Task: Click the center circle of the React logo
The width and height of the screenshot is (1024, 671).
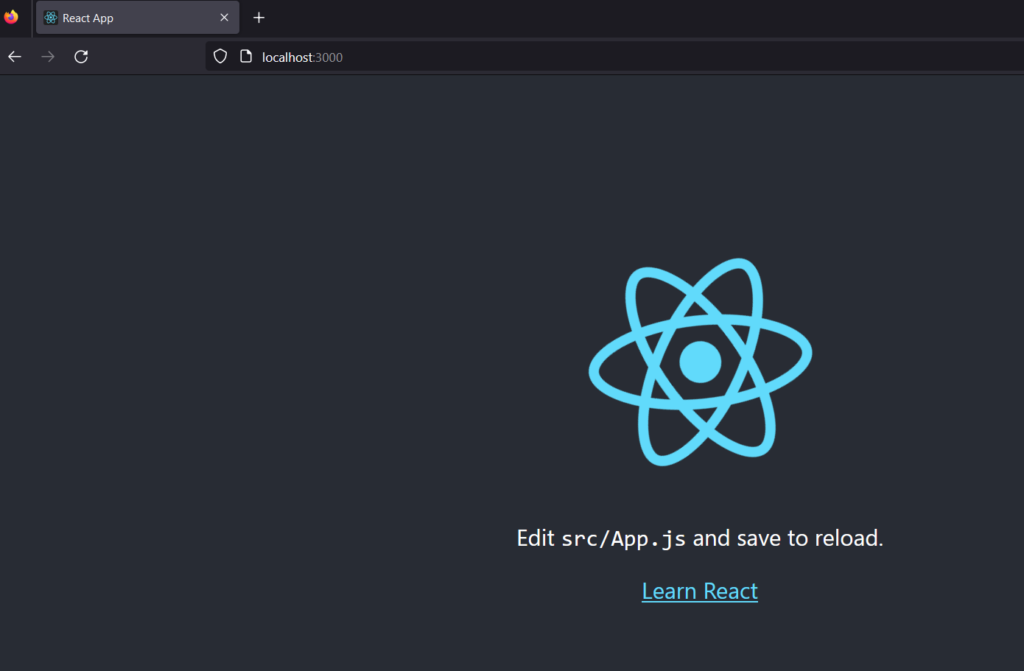Action: (x=700, y=362)
